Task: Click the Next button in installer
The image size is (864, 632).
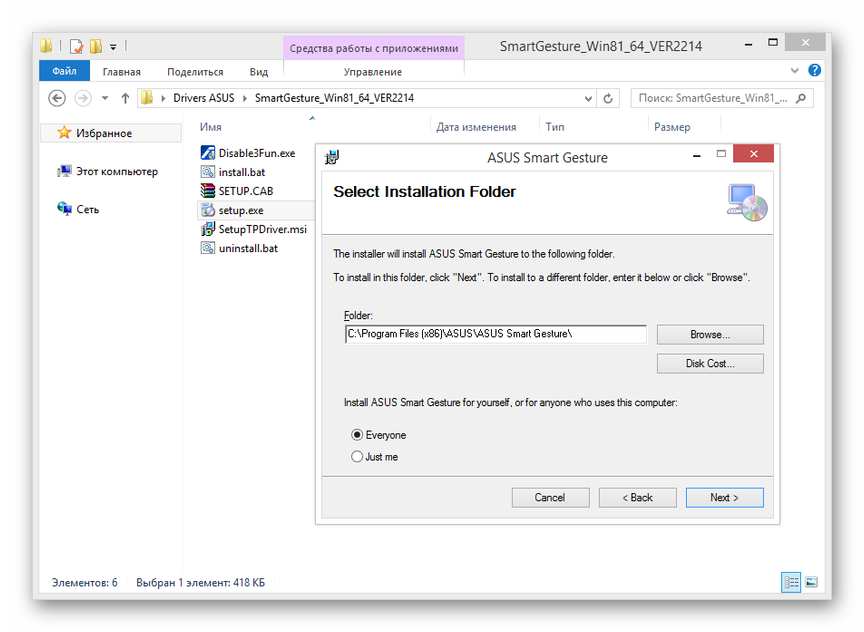Action: tap(724, 497)
